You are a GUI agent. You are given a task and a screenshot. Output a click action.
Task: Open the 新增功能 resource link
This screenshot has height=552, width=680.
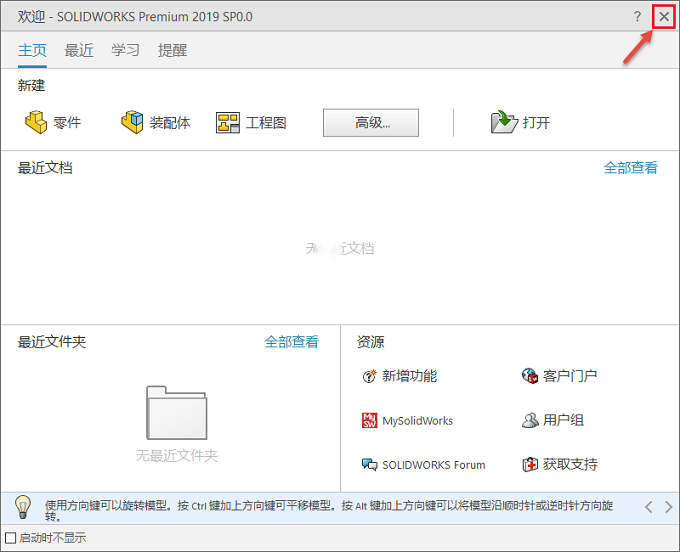point(409,376)
